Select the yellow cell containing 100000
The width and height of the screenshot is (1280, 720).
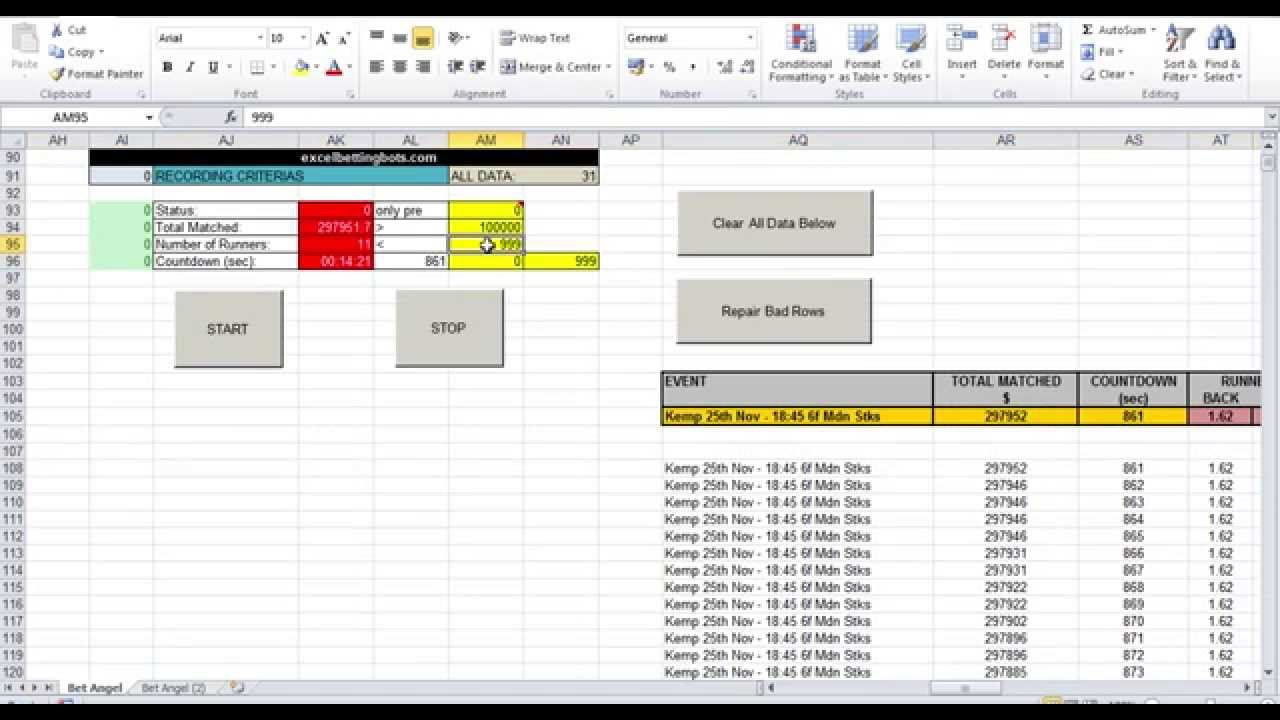coord(486,227)
